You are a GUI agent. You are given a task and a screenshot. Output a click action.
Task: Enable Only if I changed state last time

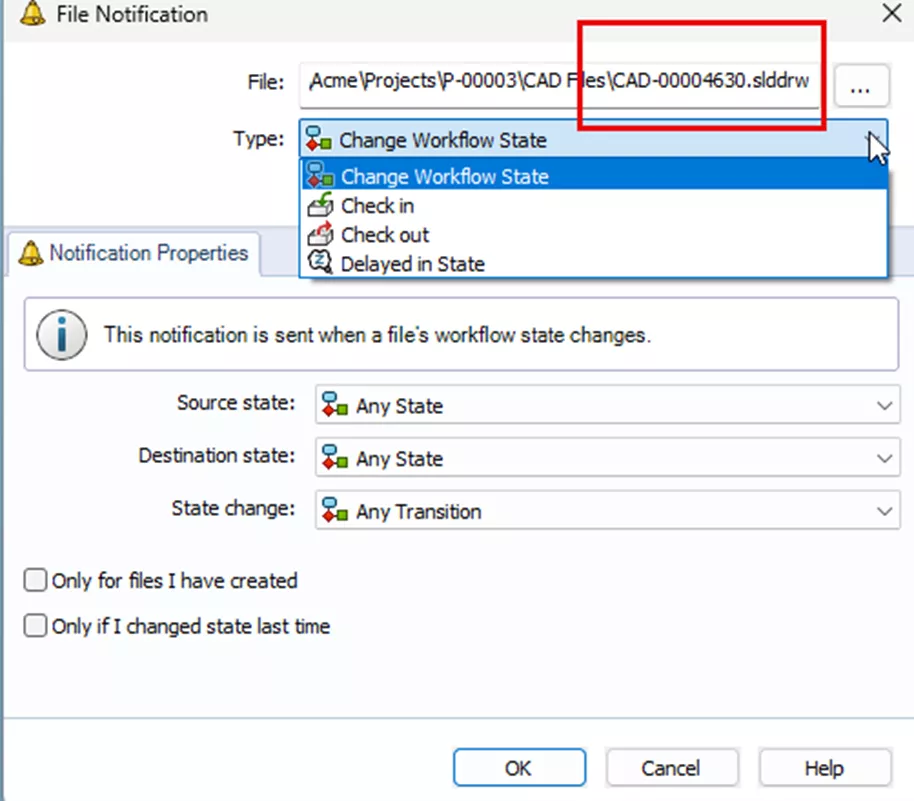[35, 626]
